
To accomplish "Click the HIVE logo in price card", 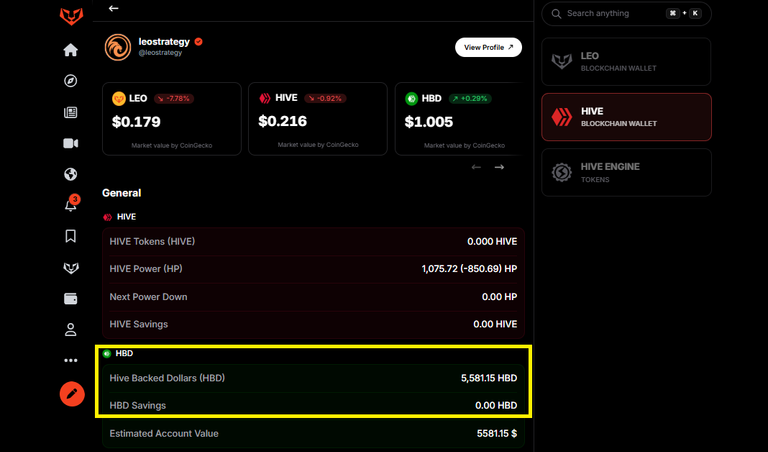I will click(x=265, y=98).
